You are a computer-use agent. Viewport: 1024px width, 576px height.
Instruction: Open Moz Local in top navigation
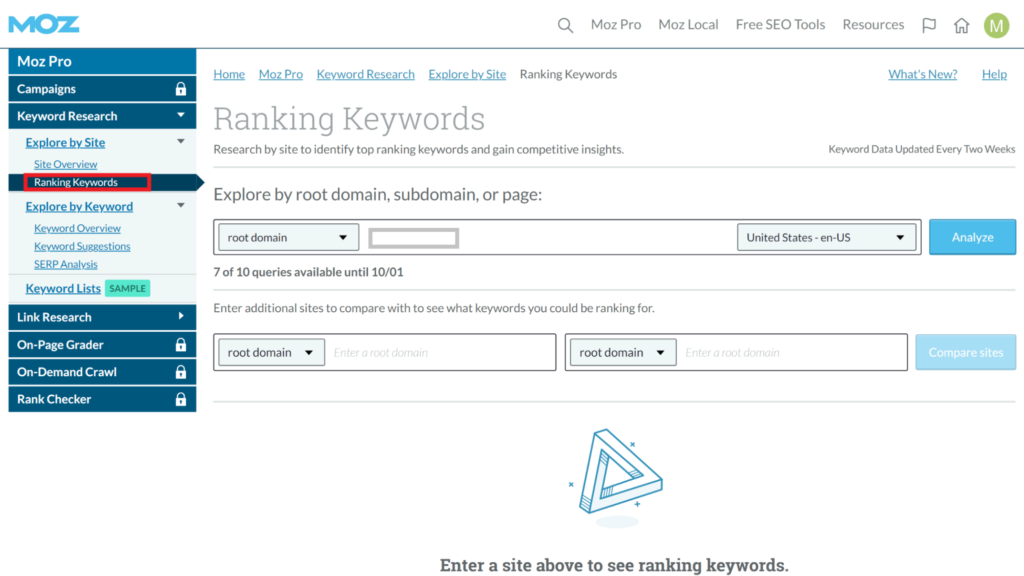point(688,25)
